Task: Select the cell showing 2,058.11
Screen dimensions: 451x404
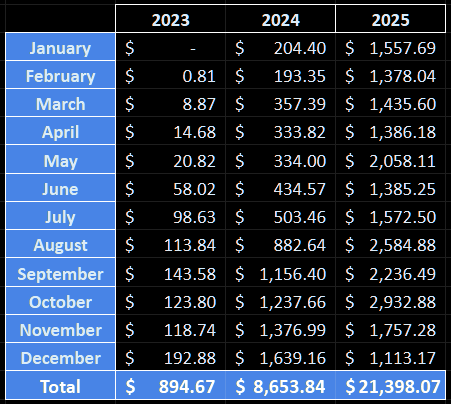Action: click(390, 159)
